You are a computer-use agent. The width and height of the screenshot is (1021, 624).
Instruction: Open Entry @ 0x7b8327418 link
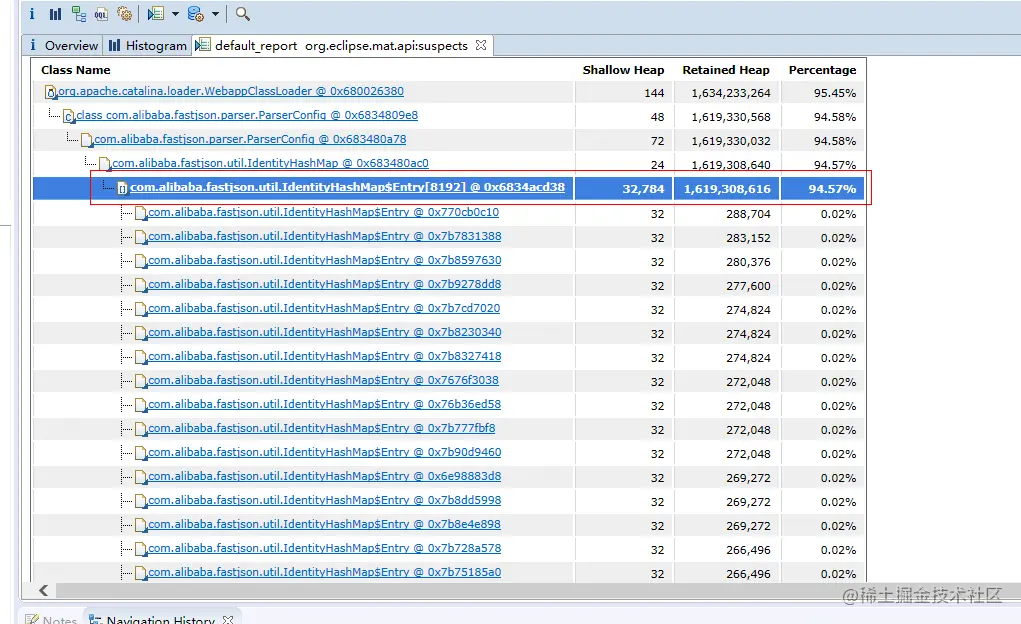tap(325, 357)
